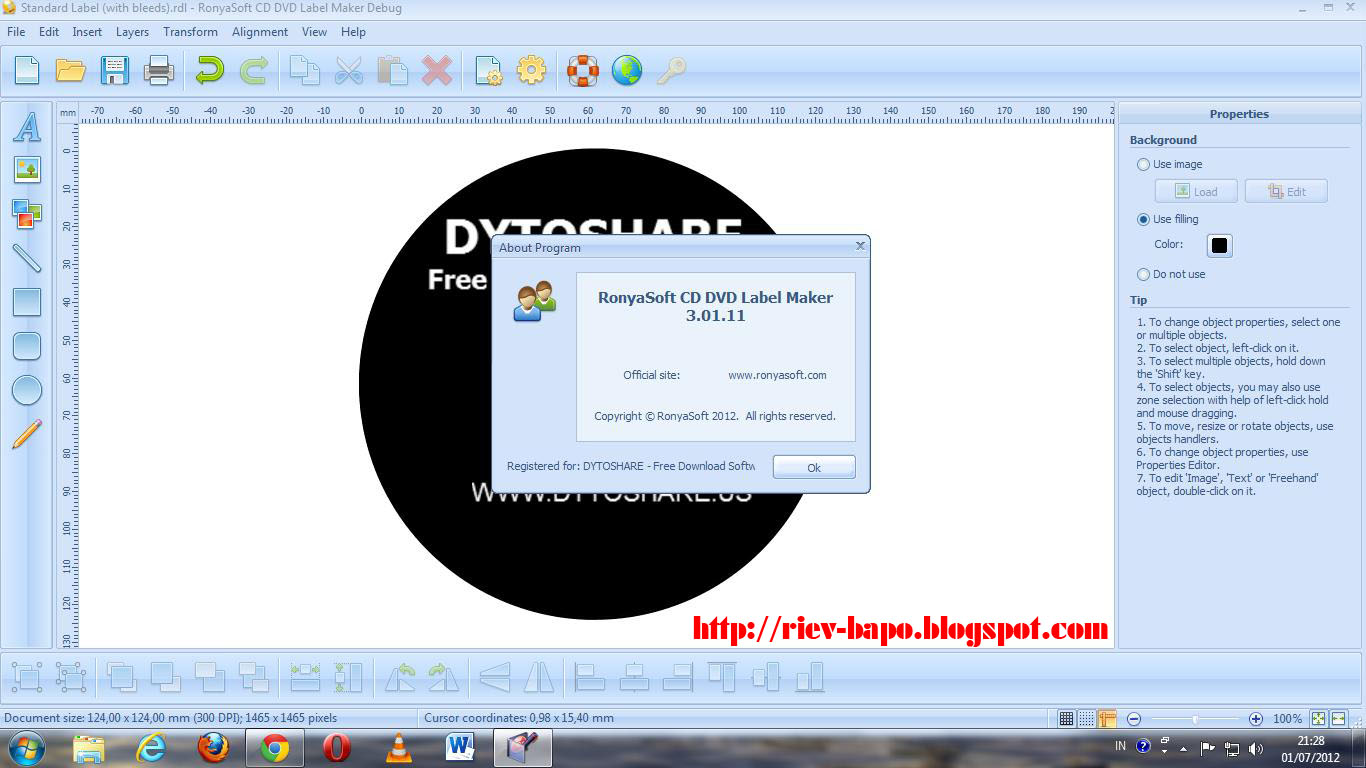Open the Help menu
1366x768 pixels.
pos(353,32)
